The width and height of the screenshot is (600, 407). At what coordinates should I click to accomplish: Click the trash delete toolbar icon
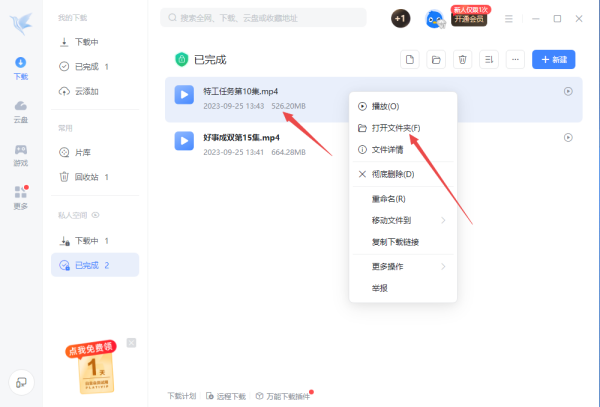(462, 60)
